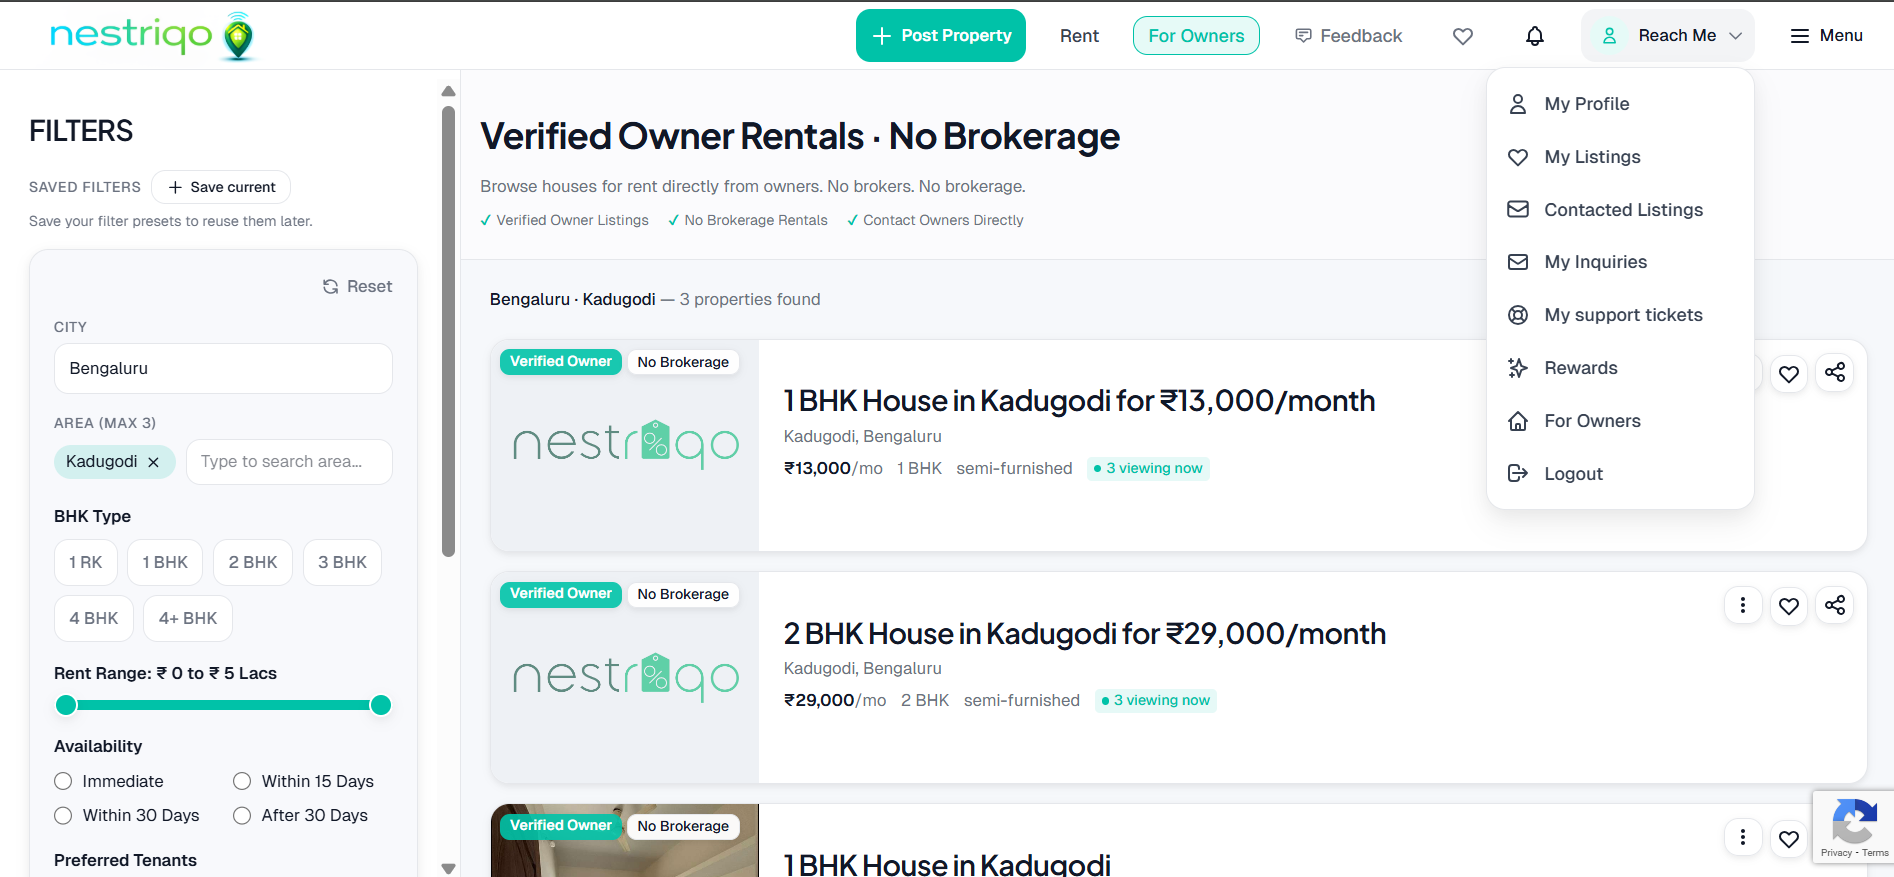Viewport: 1894px width, 877px height.
Task: Remove the Kadugodi area chip
Action: tap(153, 462)
